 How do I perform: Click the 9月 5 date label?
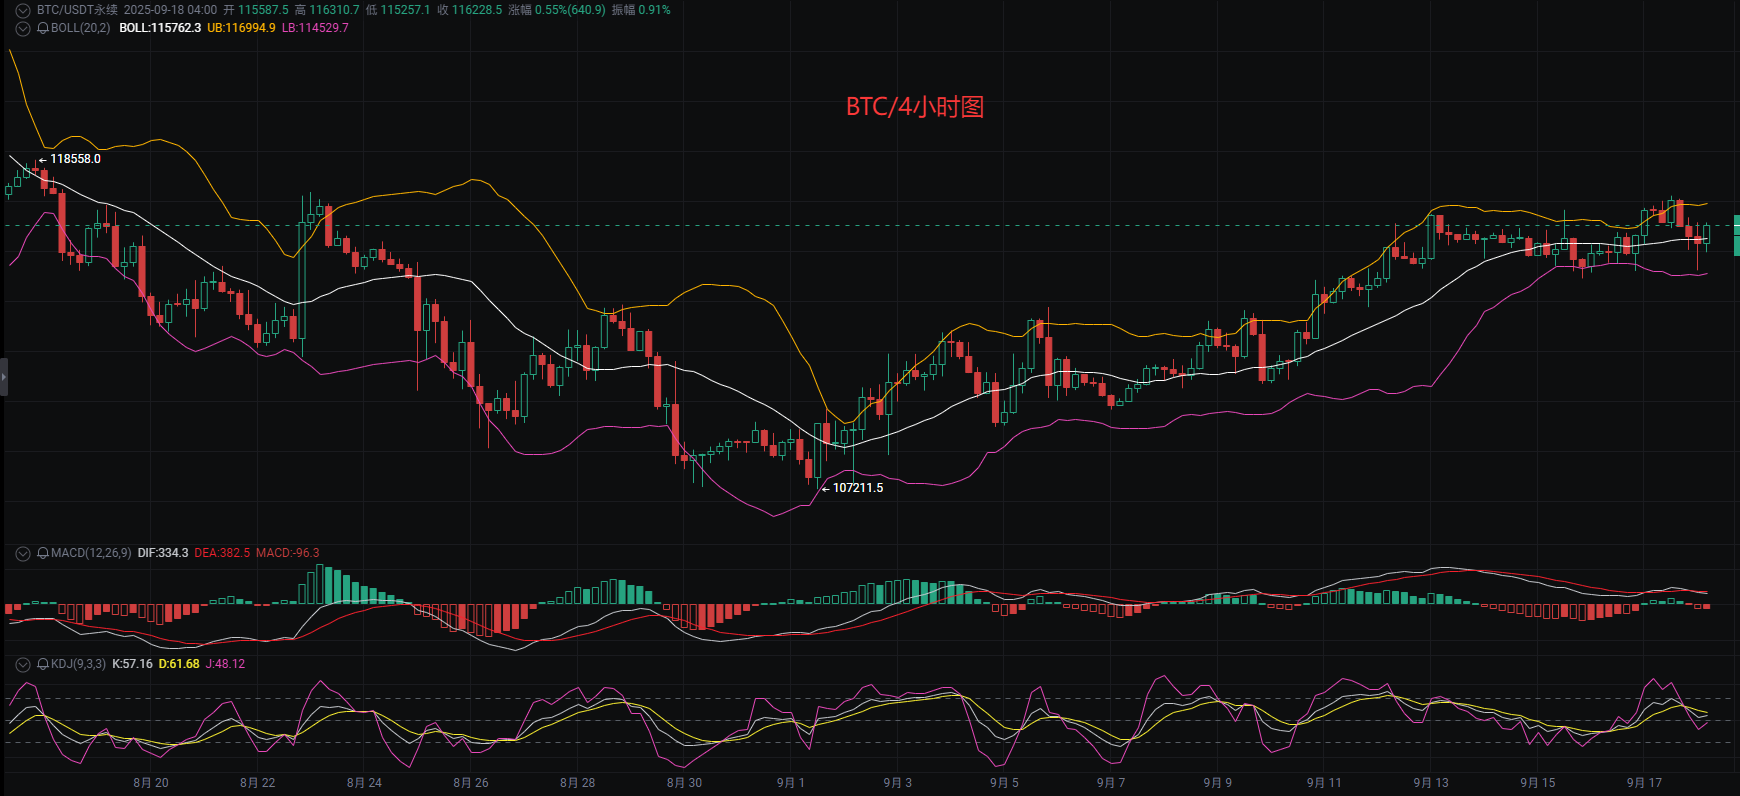(1005, 783)
